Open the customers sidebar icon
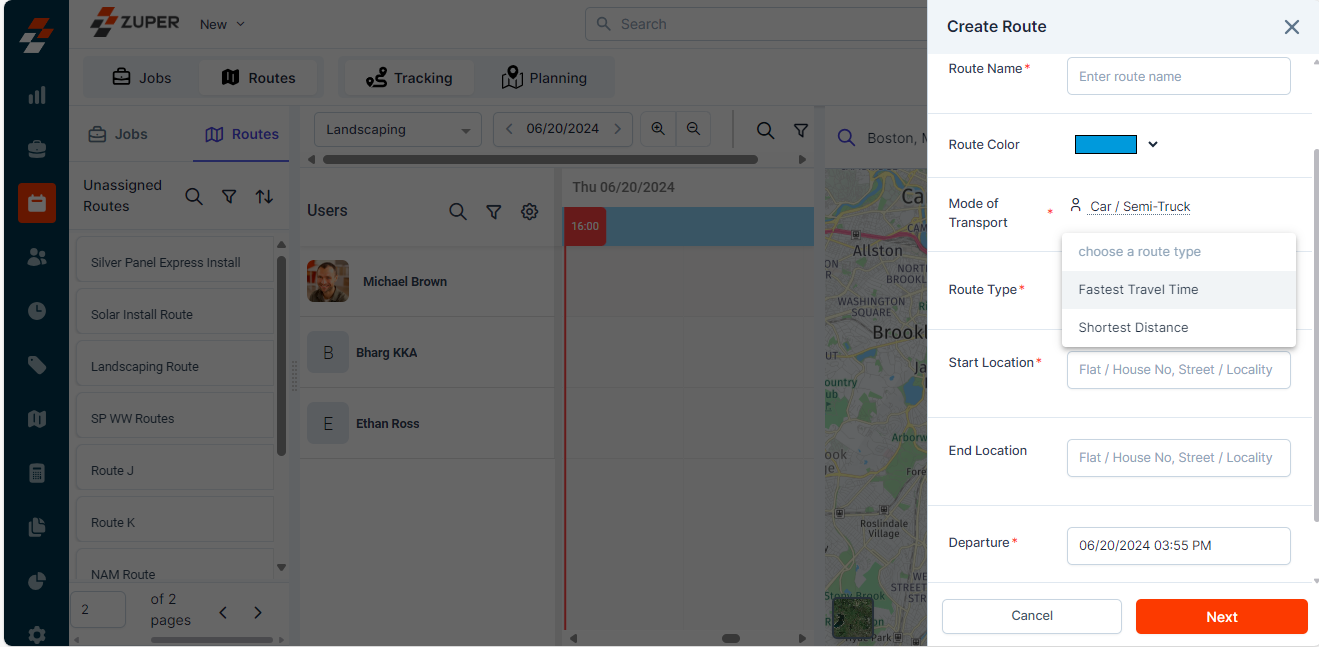Image resolution: width=1319 pixels, height=647 pixels. 37,257
